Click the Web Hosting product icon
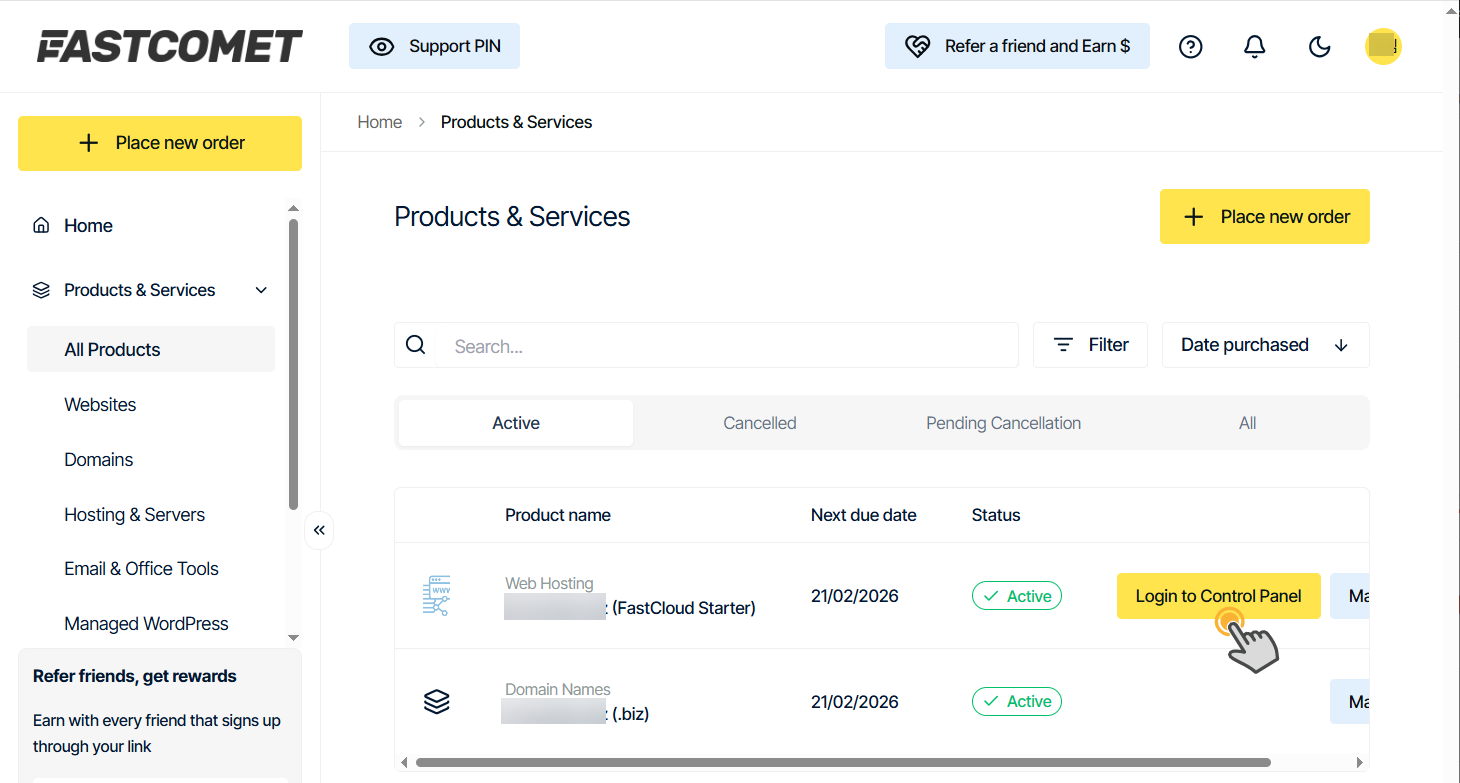Image resolution: width=1460 pixels, height=783 pixels. pyautogui.click(x=436, y=595)
